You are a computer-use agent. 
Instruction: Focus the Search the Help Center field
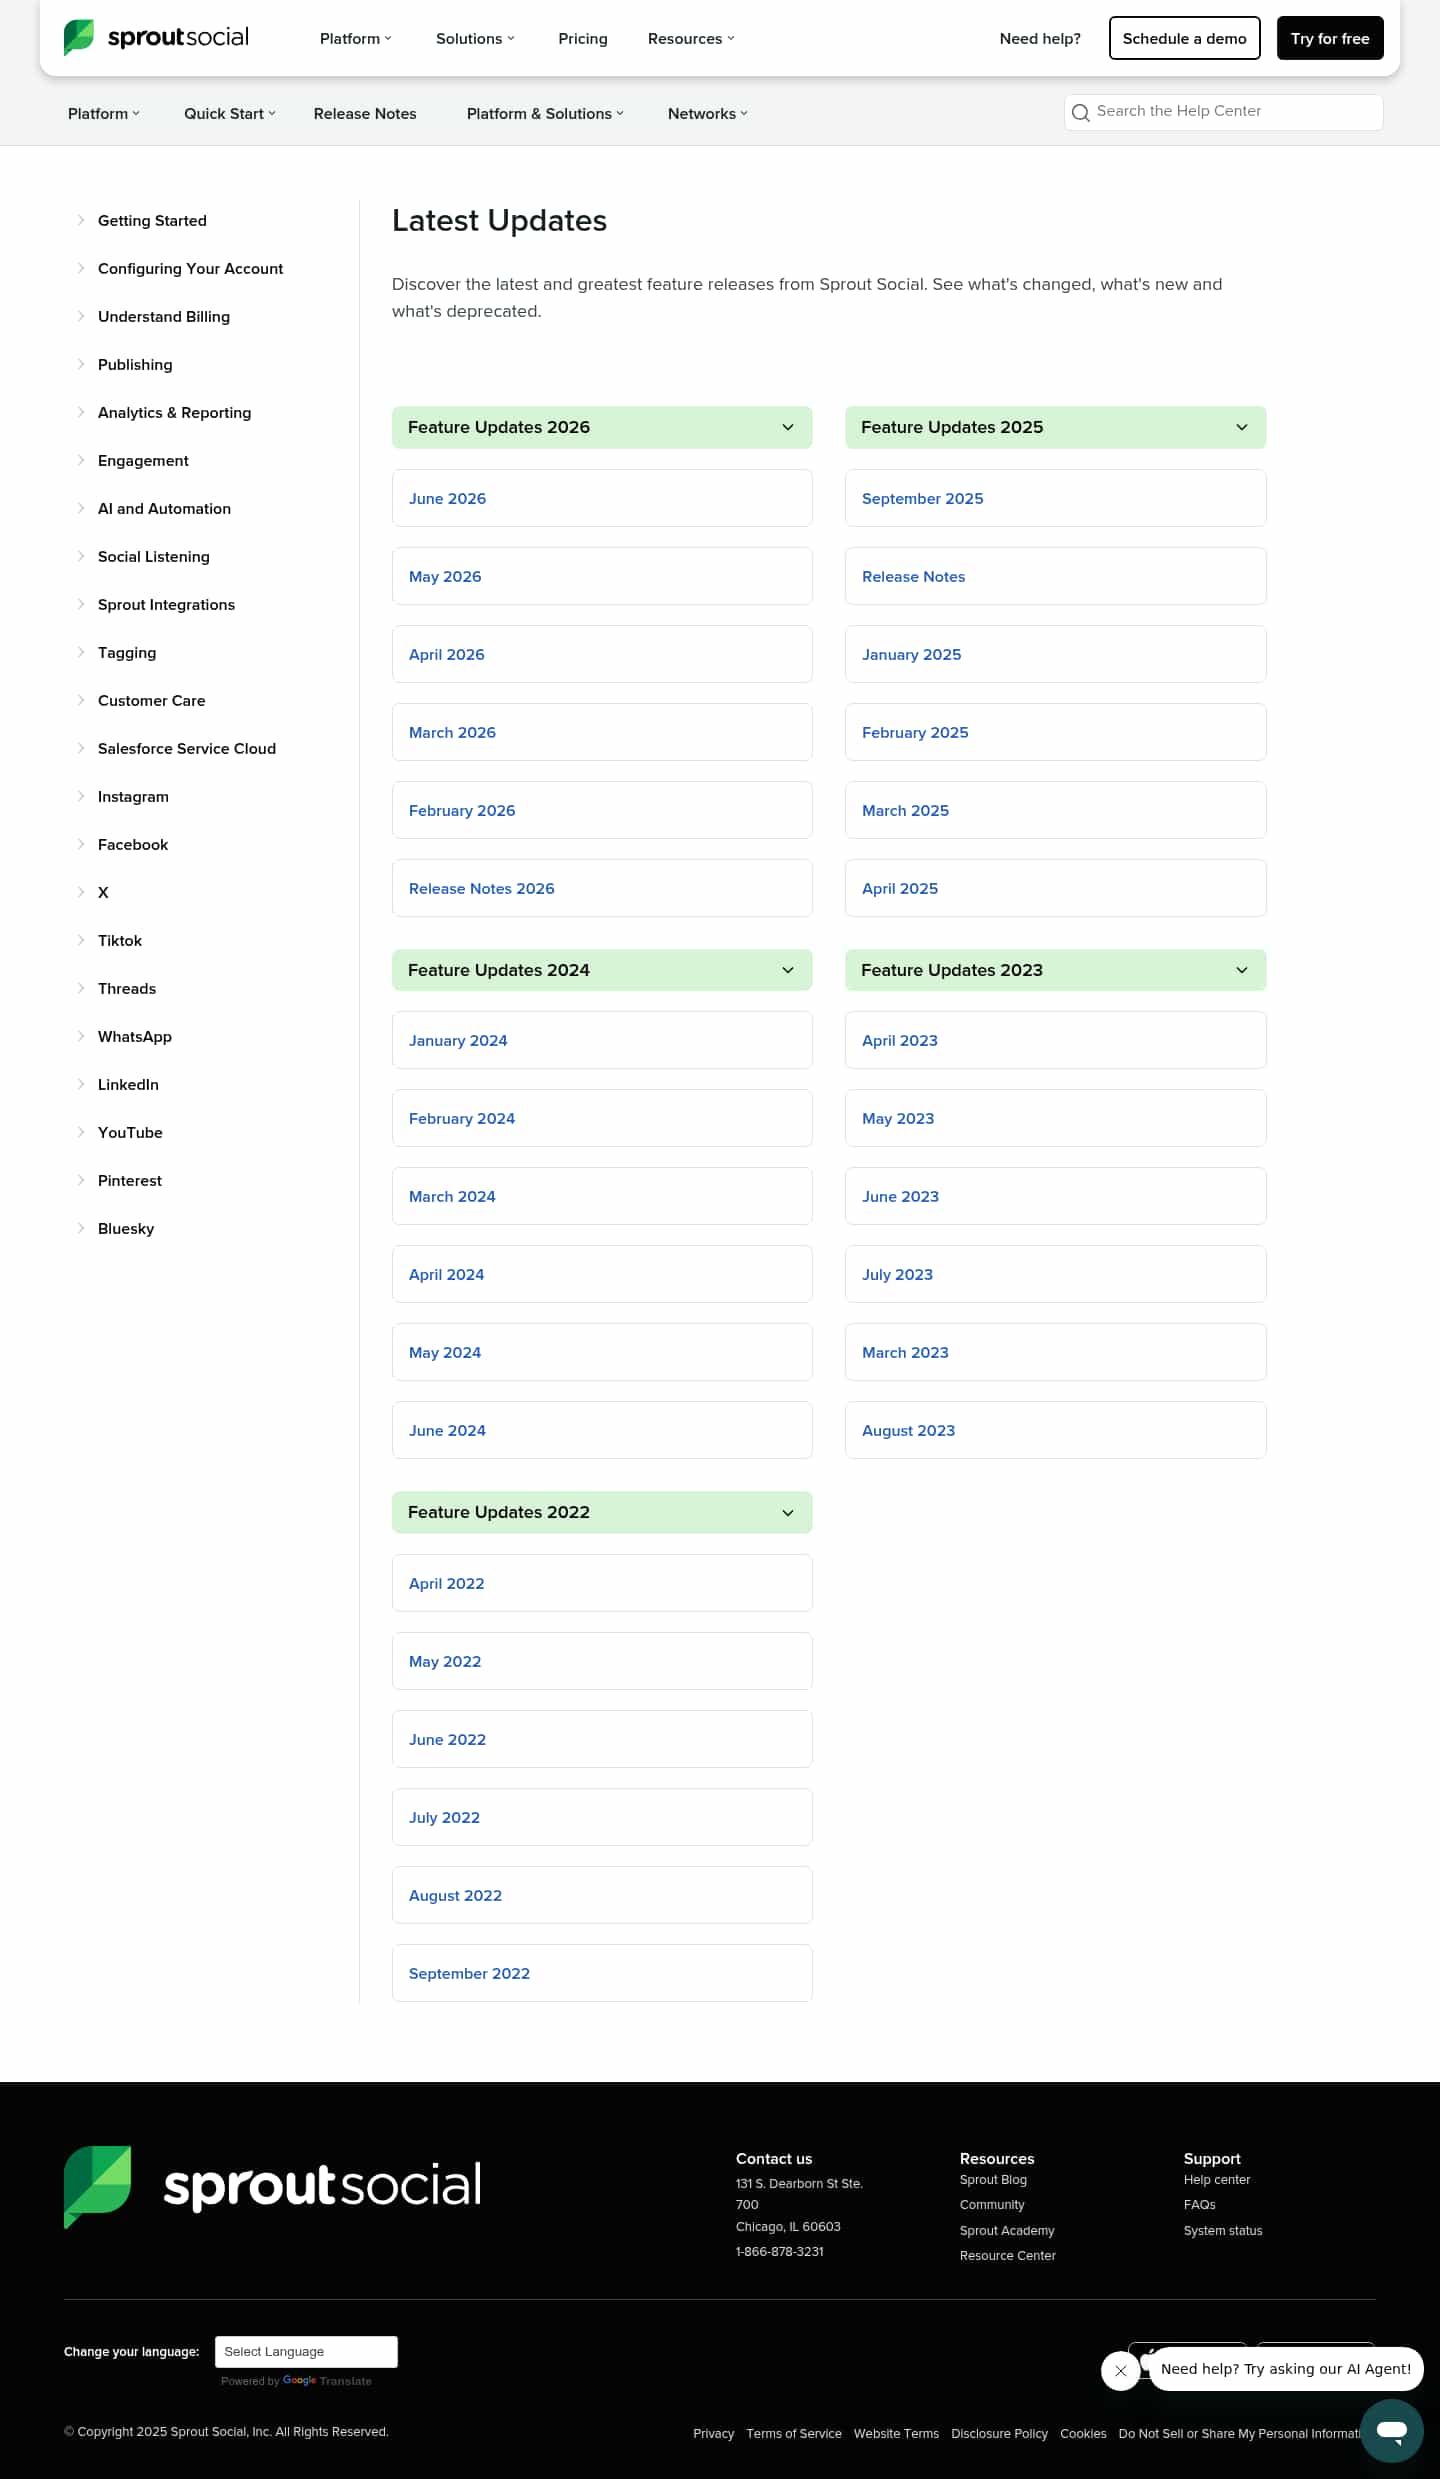[x=1223, y=112]
